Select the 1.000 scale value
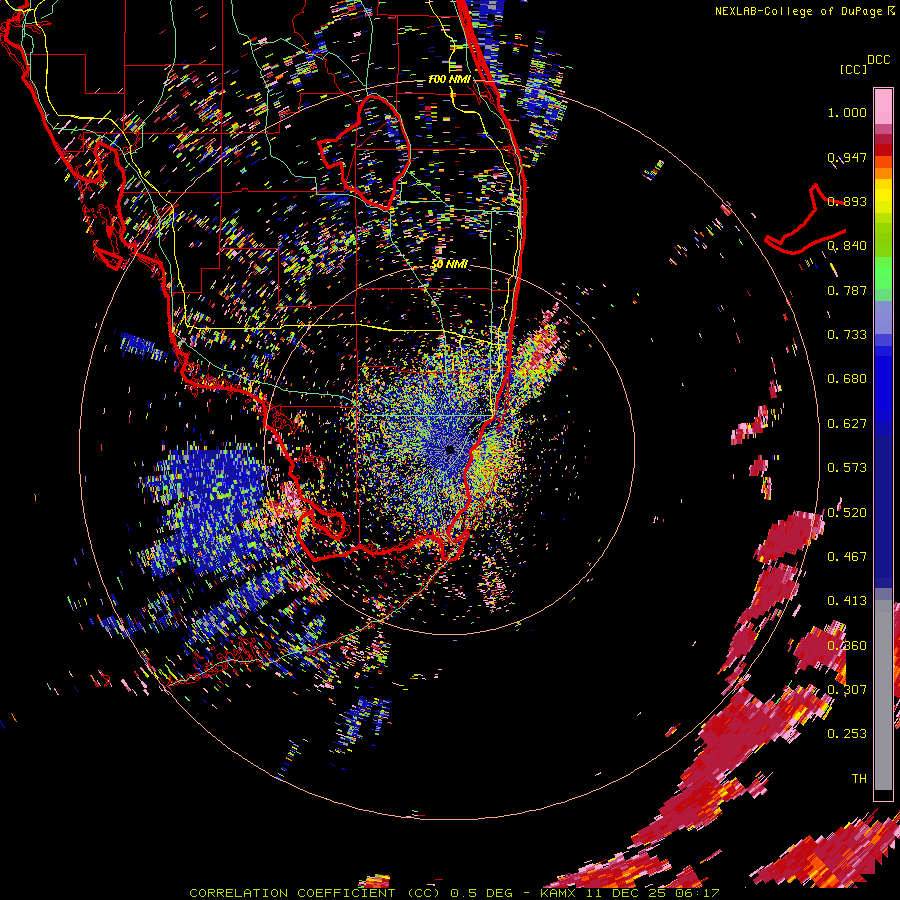The height and width of the screenshot is (900, 900). [x=847, y=112]
